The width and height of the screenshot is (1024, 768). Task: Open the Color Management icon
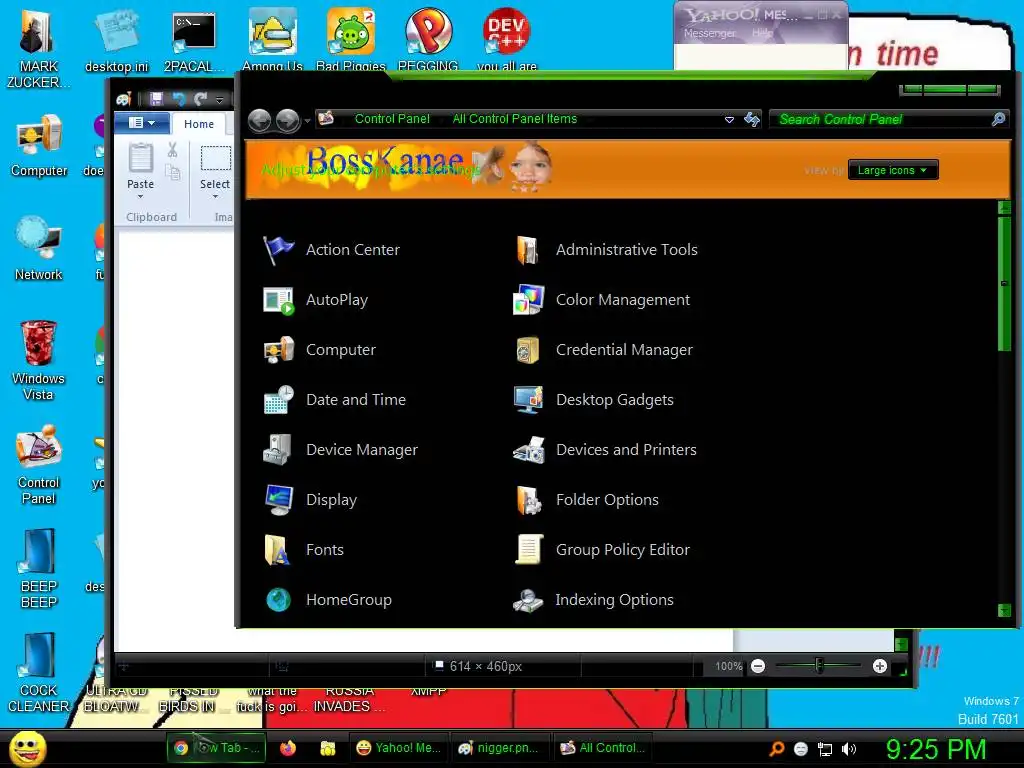pyautogui.click(x=528, y=300)
